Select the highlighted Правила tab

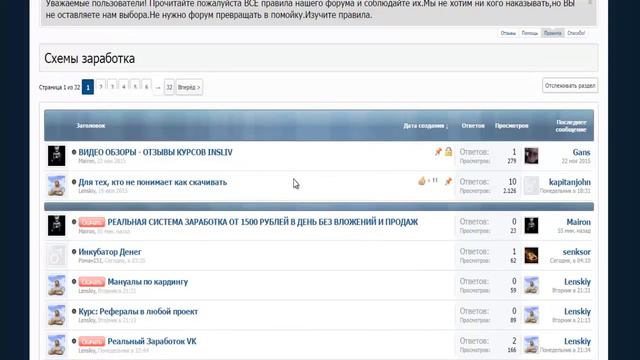(552, 33)
